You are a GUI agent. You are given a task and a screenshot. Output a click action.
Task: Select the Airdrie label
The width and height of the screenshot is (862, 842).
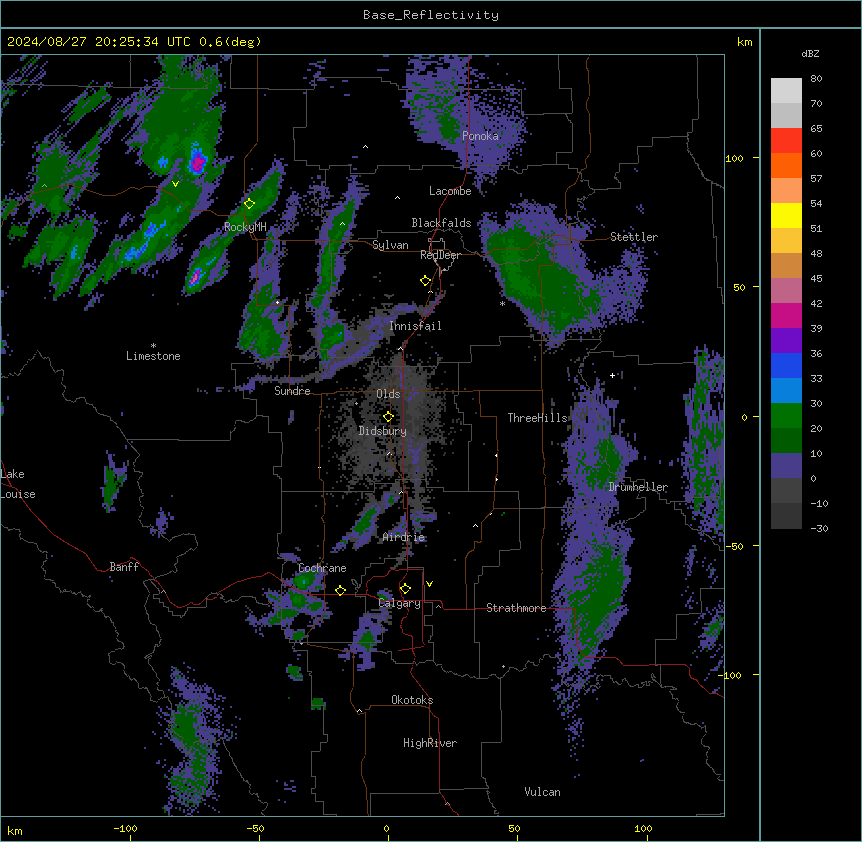pyautogui.click(x=404, y=537)
